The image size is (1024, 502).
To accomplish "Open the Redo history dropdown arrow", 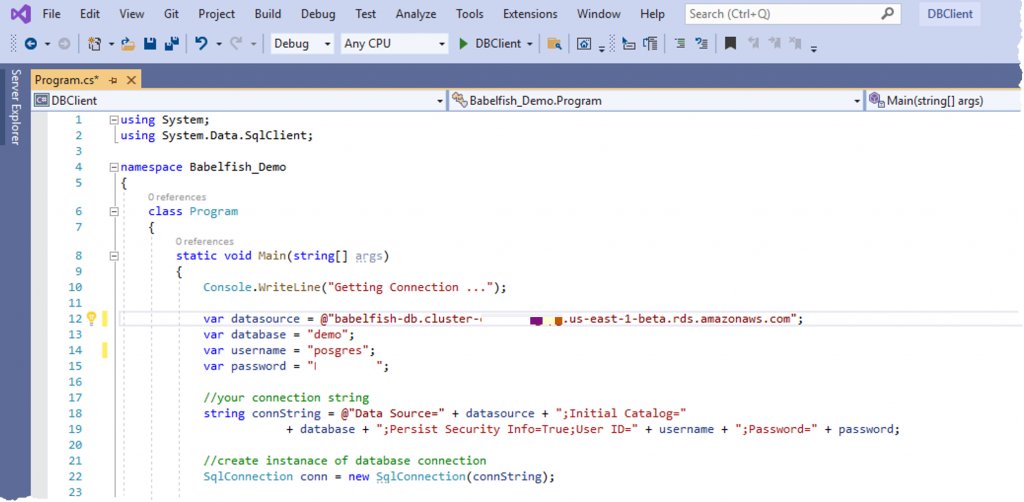I will pyautogui.click(x=253, y=44).
